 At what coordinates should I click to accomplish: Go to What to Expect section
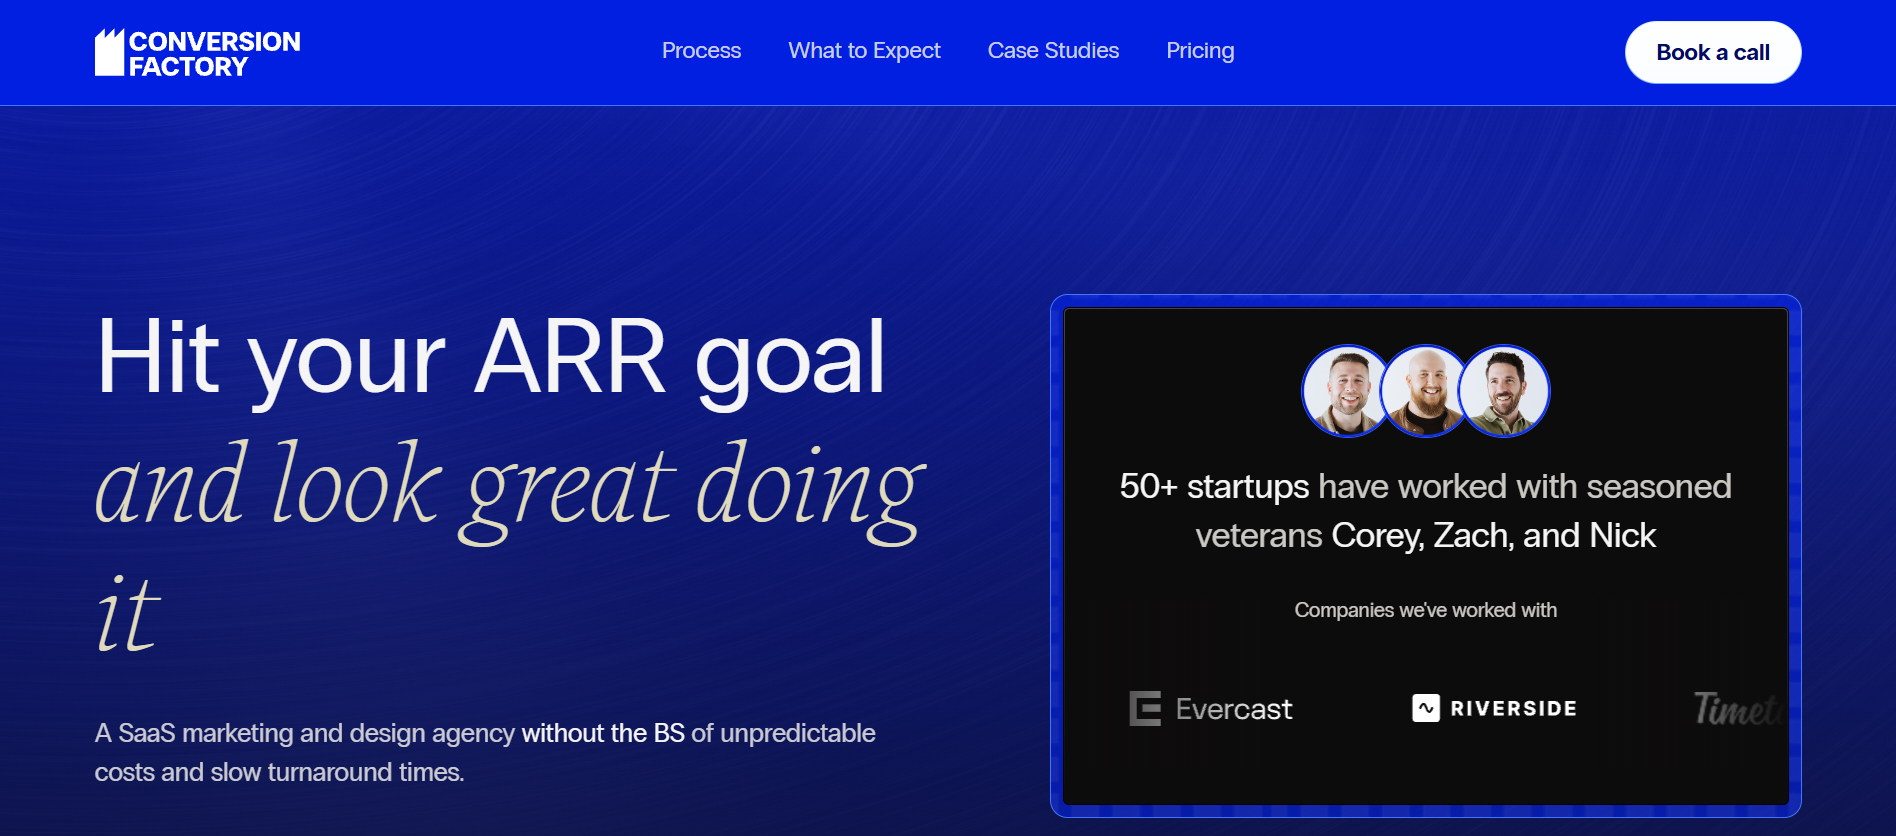[864, 51]
